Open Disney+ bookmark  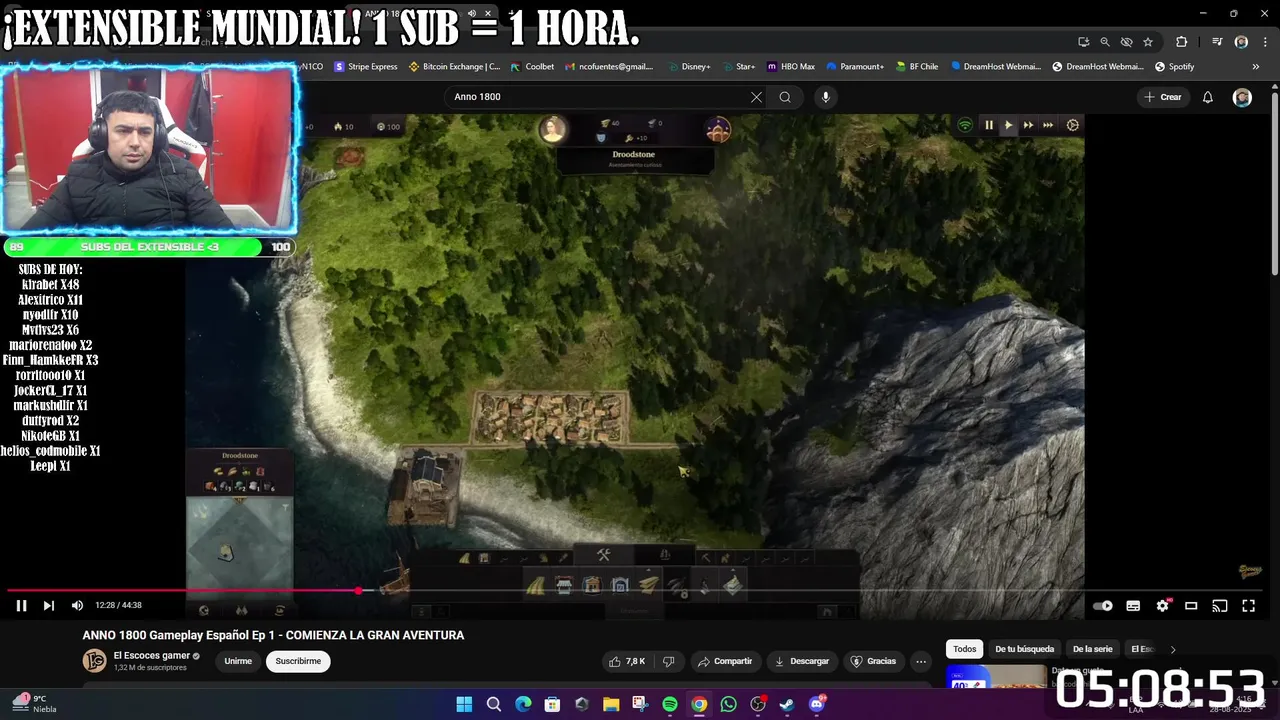688,67
